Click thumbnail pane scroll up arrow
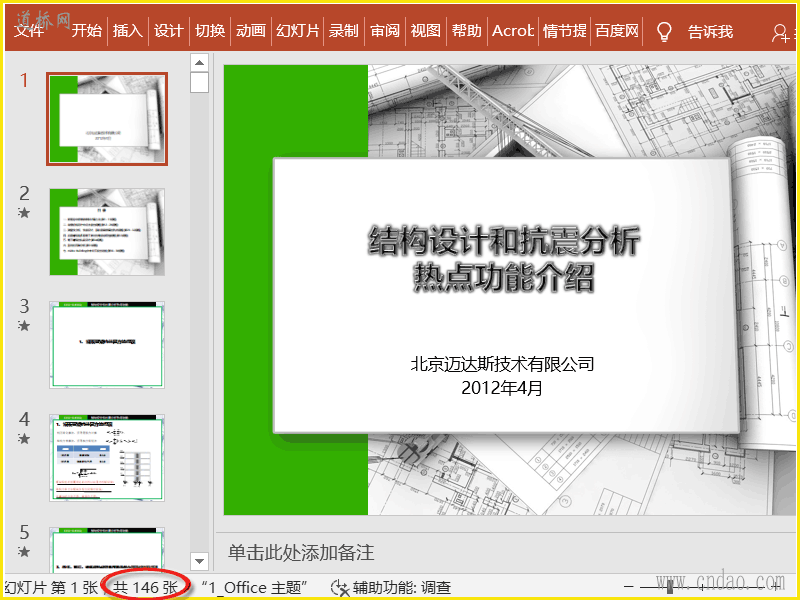Viewport: 800px width, 600px height. 199,62
